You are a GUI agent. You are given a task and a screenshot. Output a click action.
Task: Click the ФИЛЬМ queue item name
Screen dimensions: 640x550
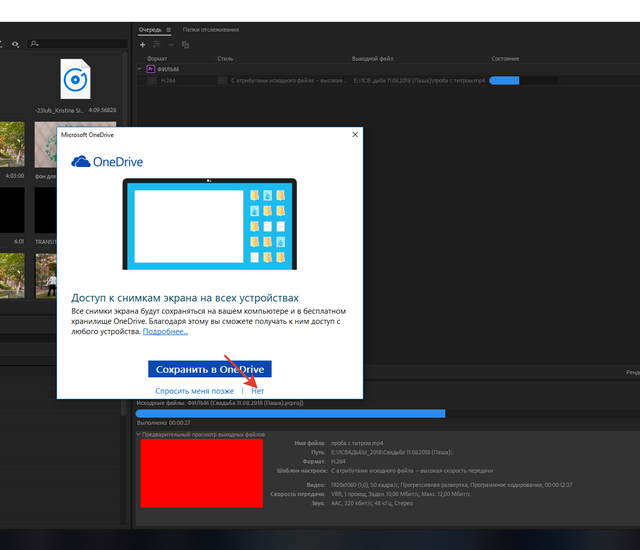pyautogui.click(x=168, y=69)
